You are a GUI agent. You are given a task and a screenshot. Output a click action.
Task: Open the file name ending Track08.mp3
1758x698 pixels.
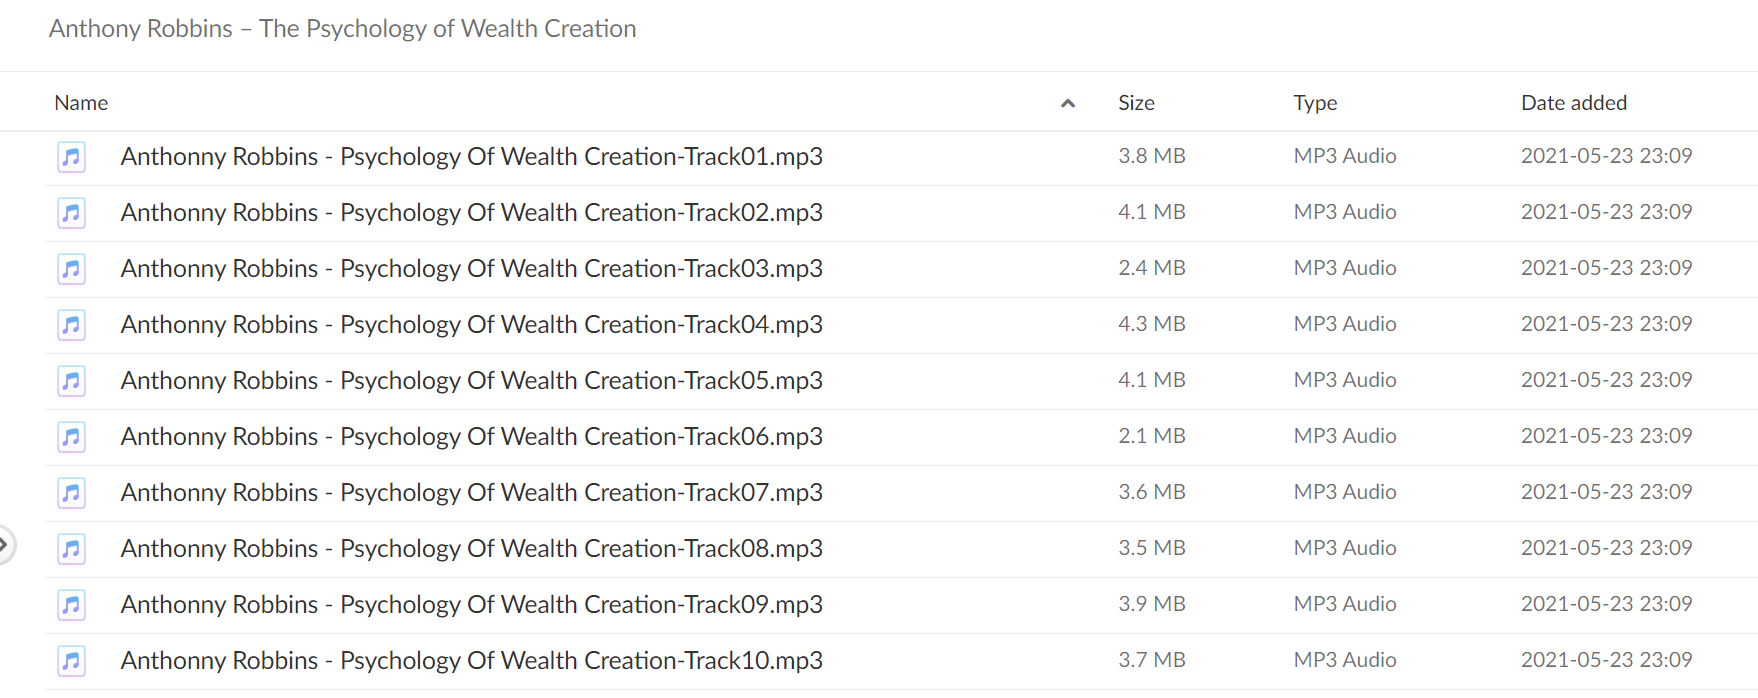coord(472,549)
